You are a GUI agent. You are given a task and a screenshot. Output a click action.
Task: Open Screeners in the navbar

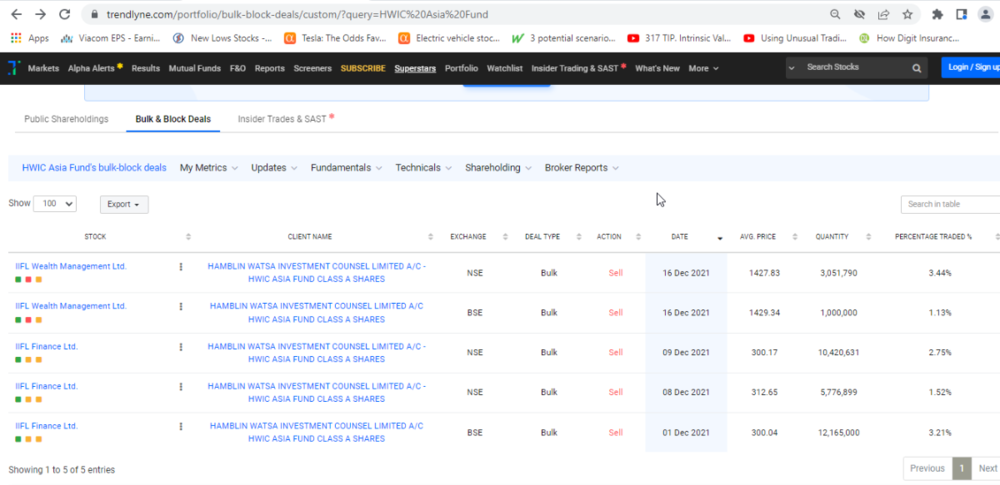pyautogui.click(x=312, y=68)
